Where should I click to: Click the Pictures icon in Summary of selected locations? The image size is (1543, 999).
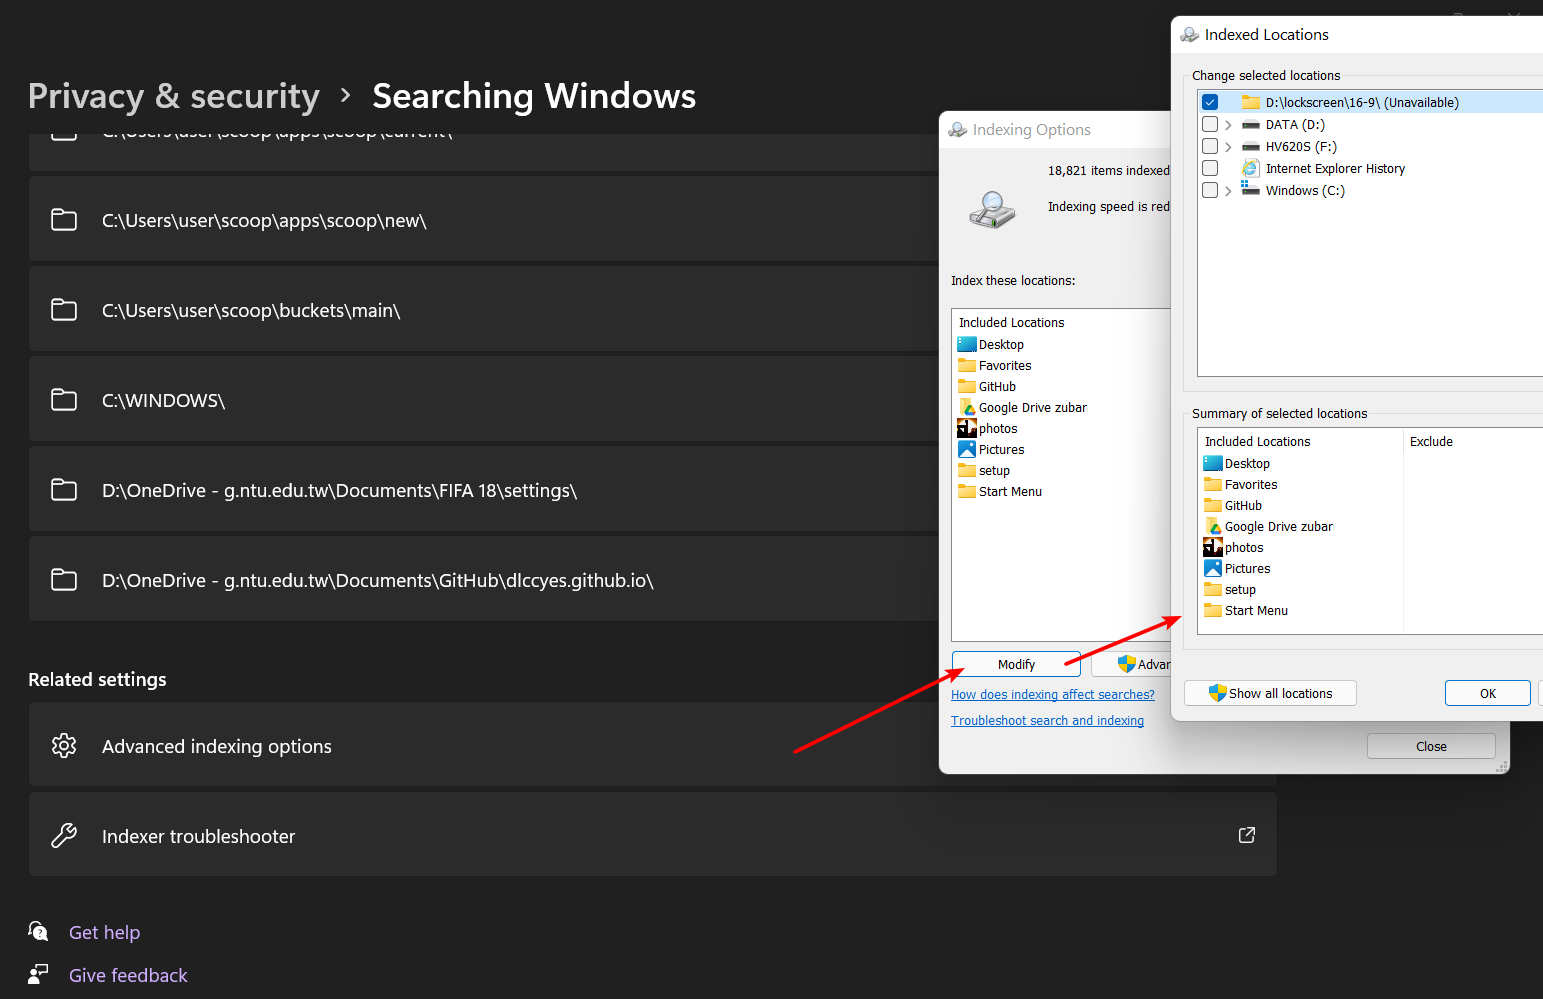coord(1213,568)
